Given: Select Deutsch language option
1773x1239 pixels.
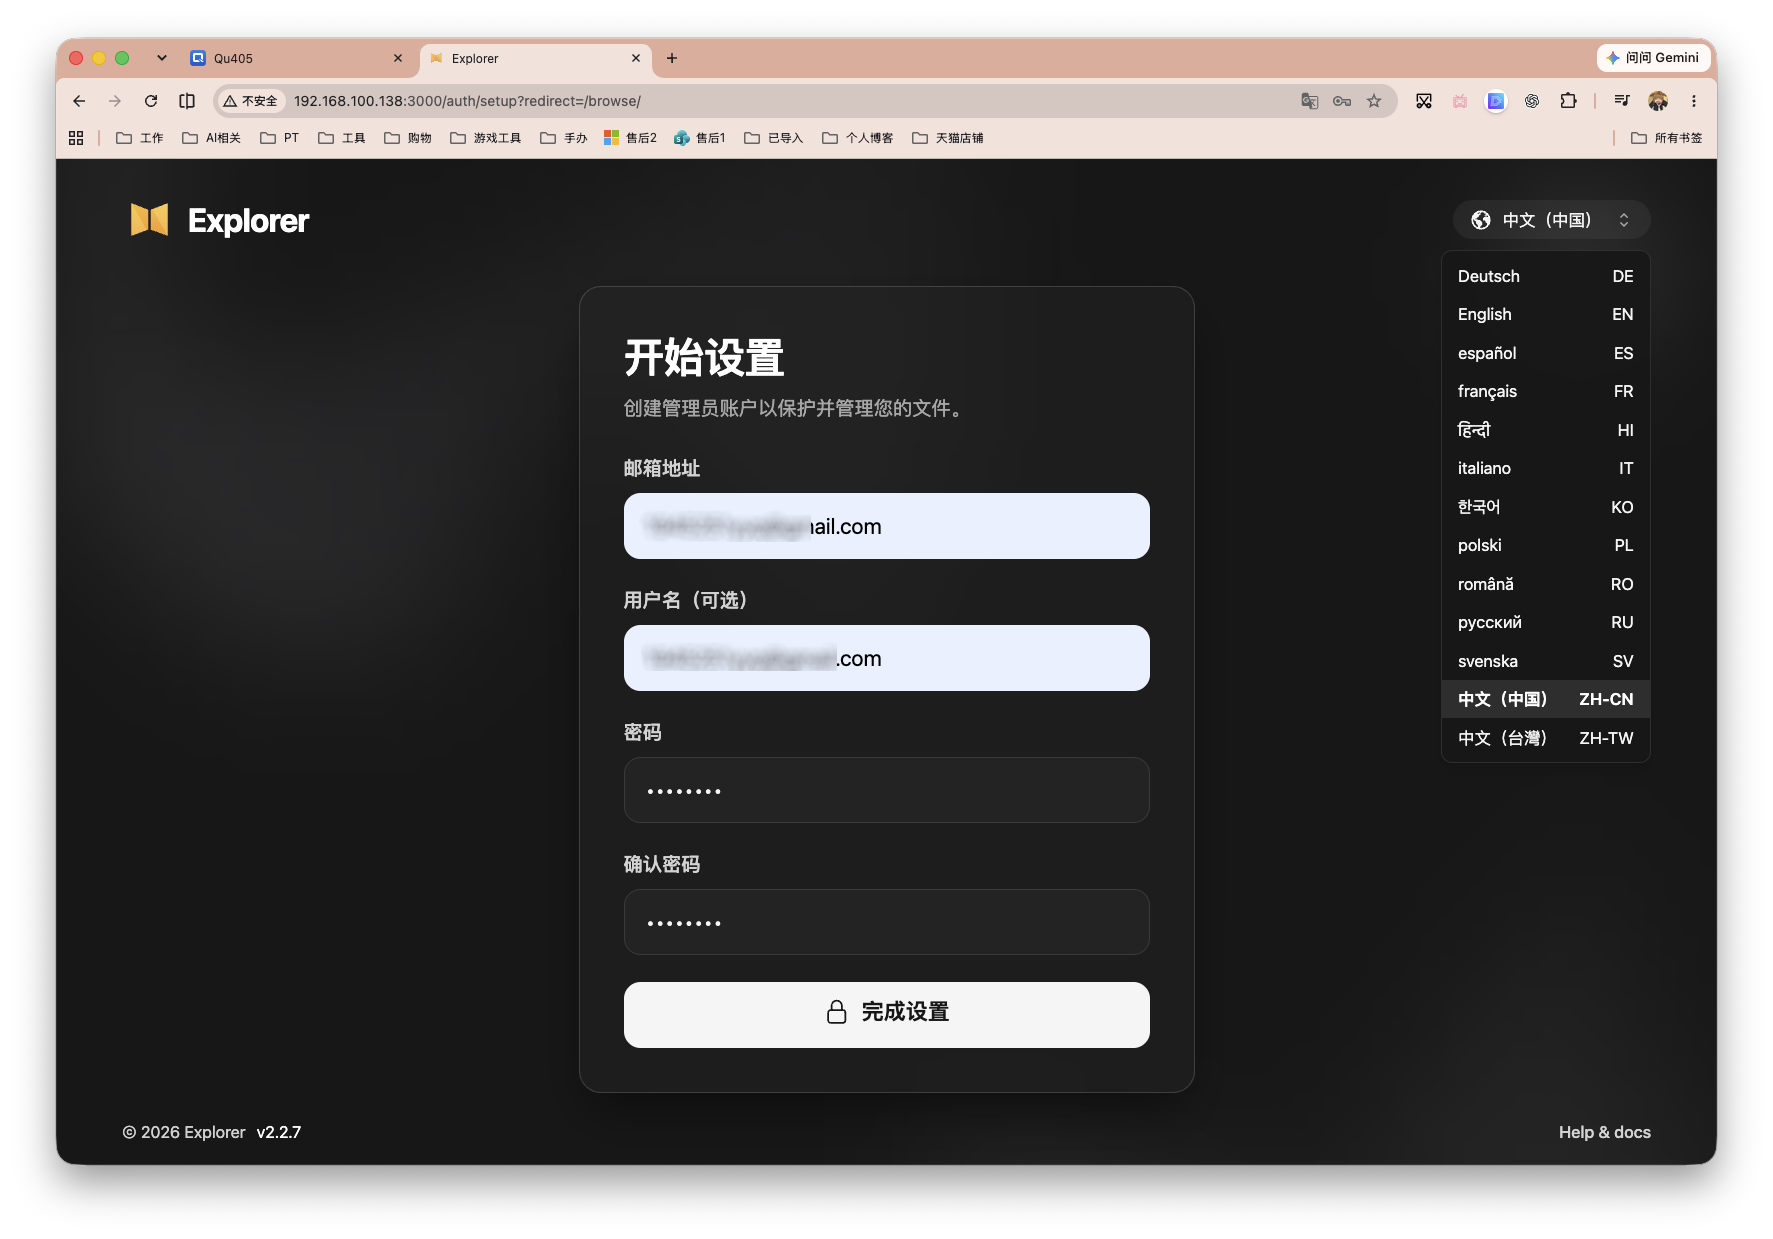Looking at the screenshot, I should click(x=1545, y=276).
